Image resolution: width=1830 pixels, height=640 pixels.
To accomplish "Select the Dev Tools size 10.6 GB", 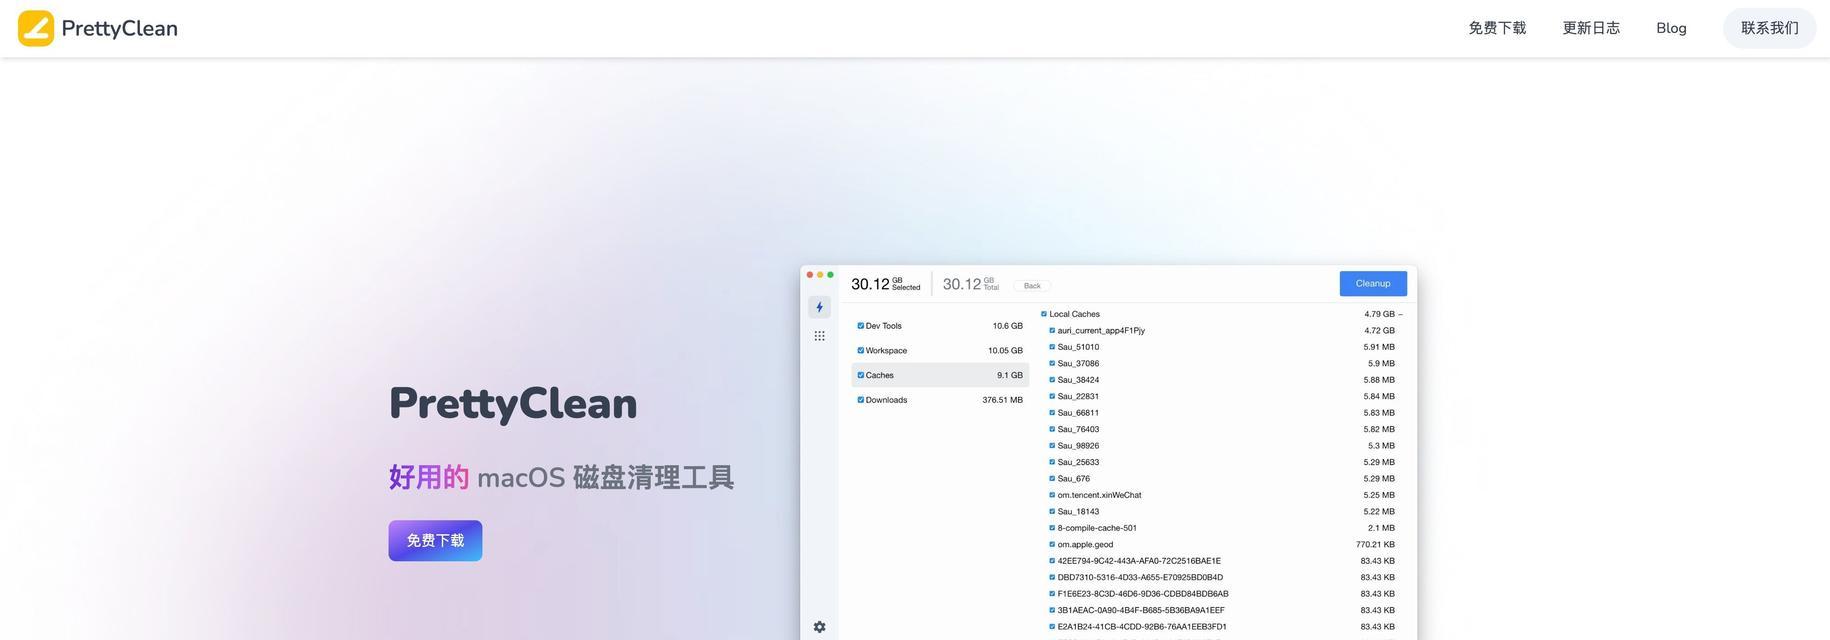I will (x=1008, y=326).
